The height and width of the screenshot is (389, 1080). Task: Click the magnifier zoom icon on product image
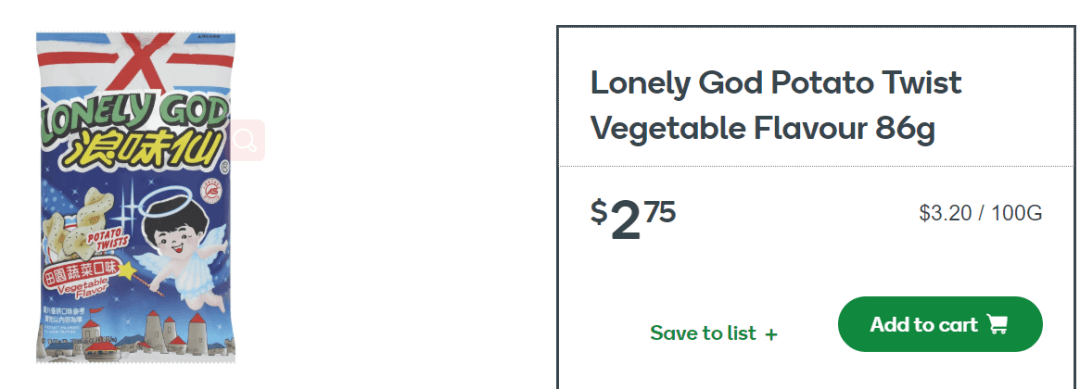(246, 140)
